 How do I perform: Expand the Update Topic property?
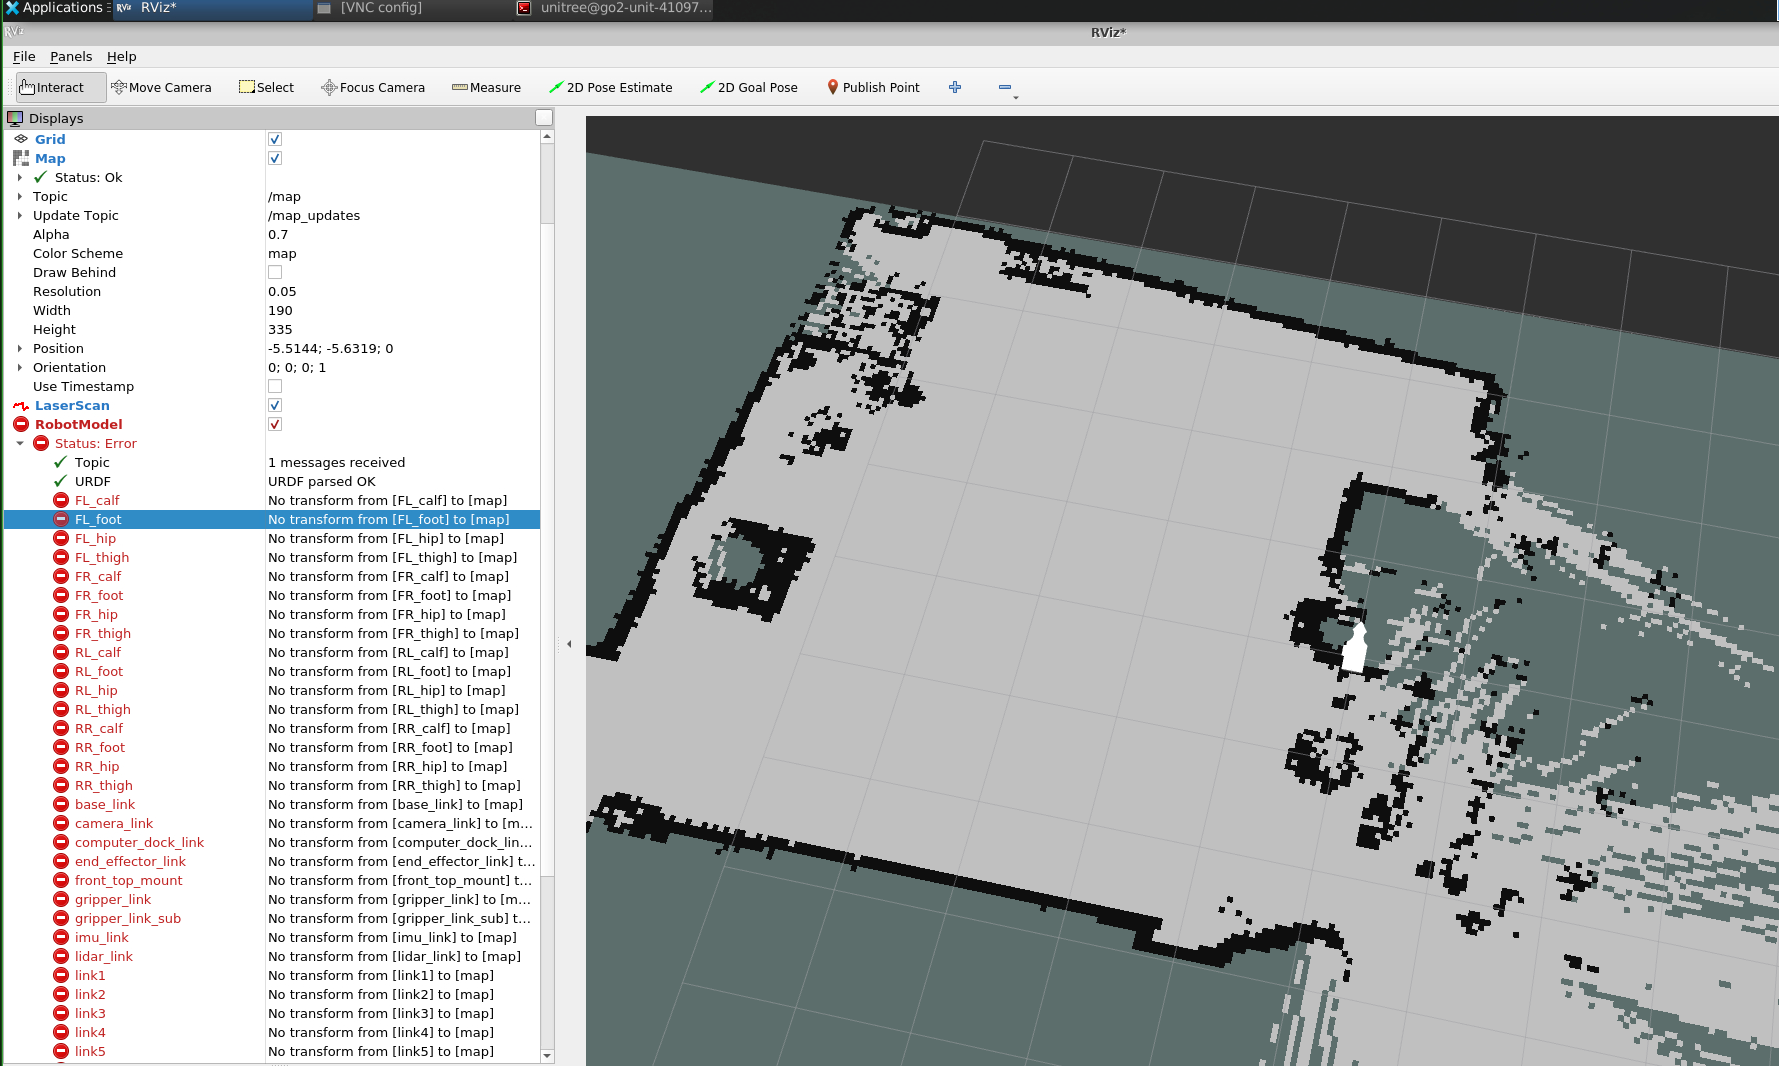pos(20,216)
